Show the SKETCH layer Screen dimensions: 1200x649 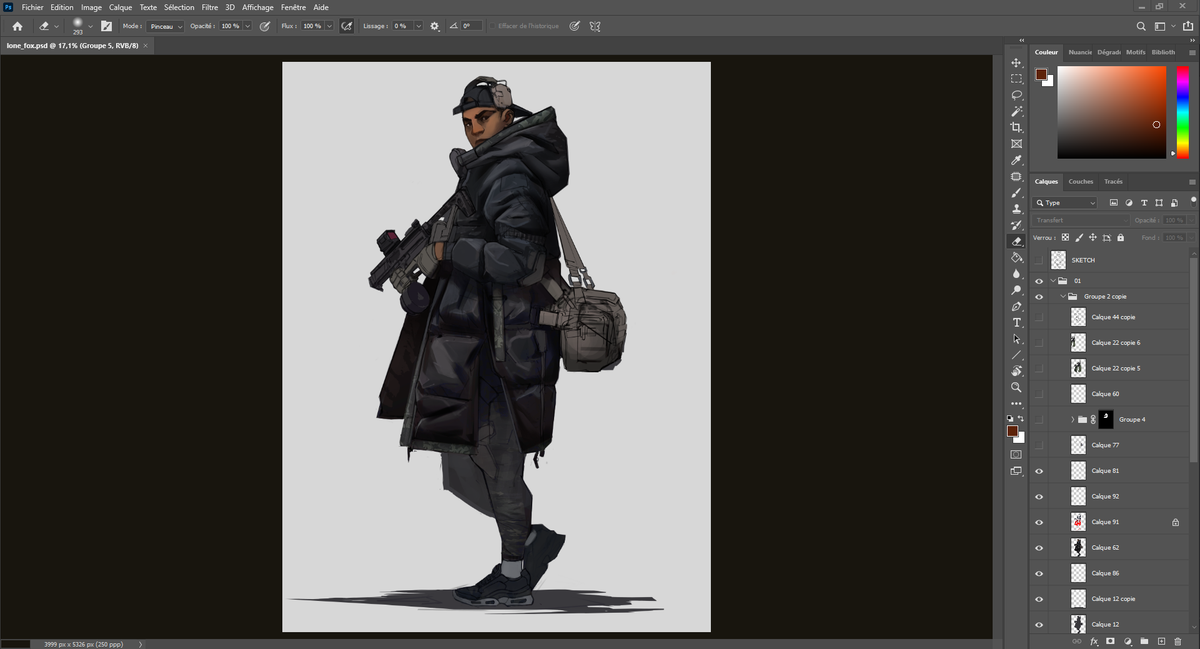tap(1039, 260)
